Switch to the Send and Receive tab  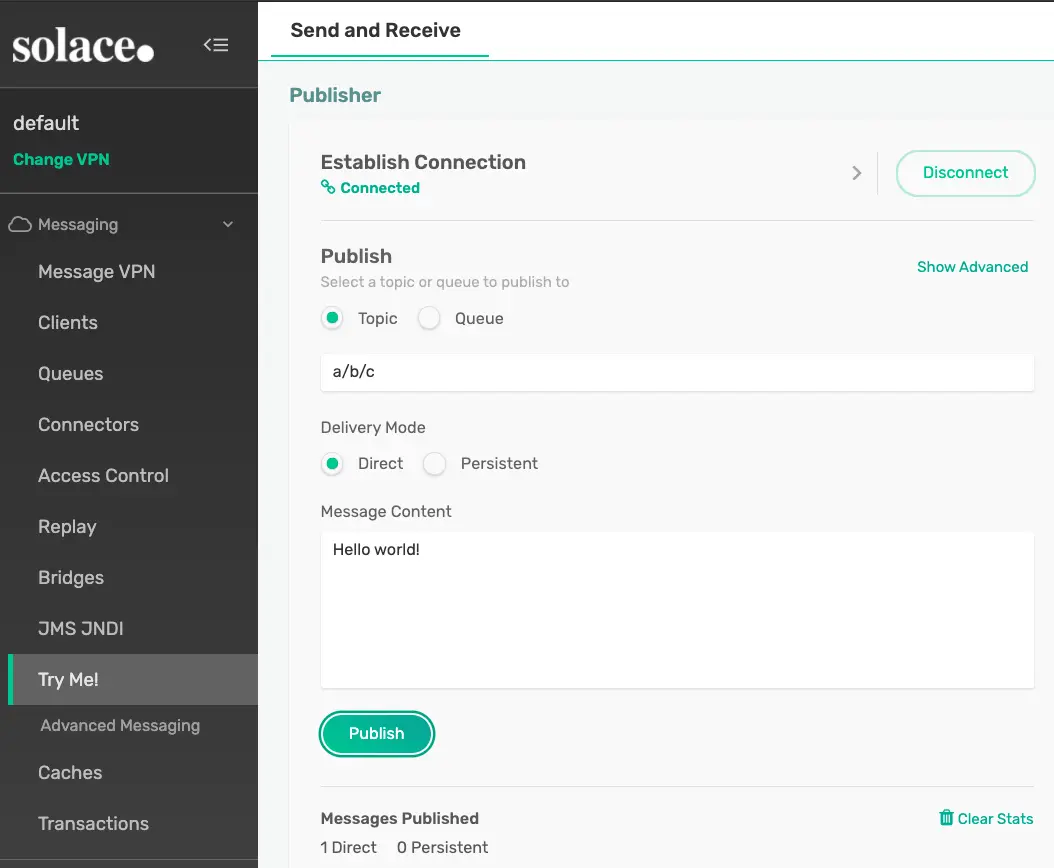376,30
